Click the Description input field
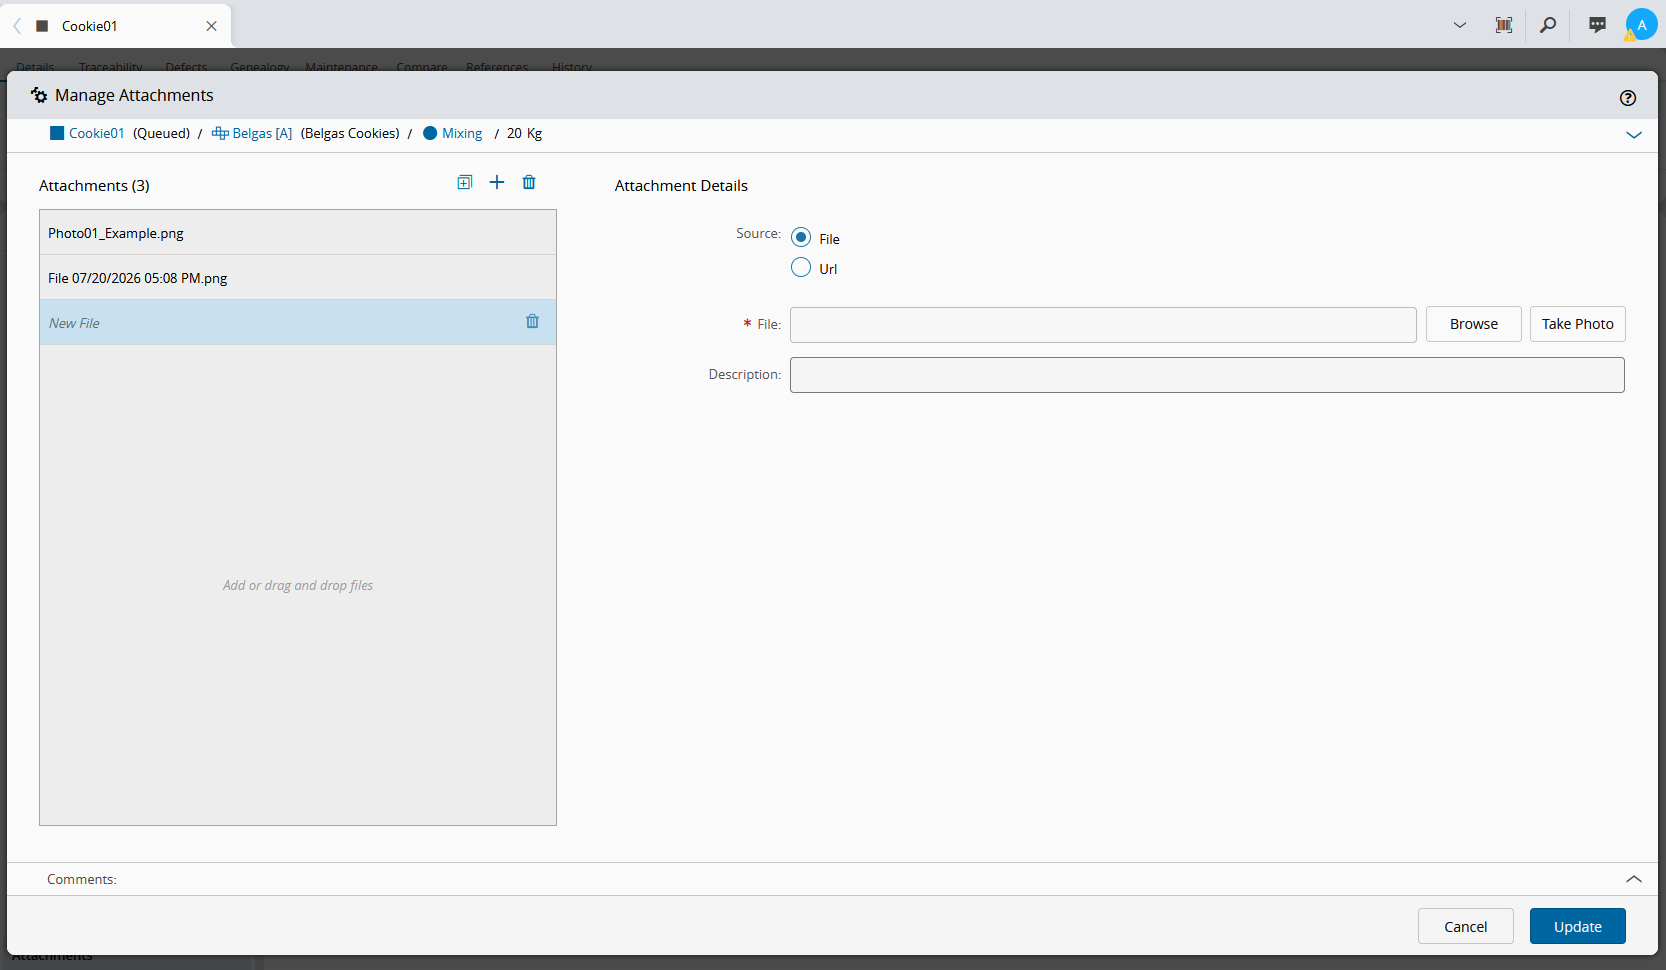1666x970 pixels. (x=1207, y=375)
